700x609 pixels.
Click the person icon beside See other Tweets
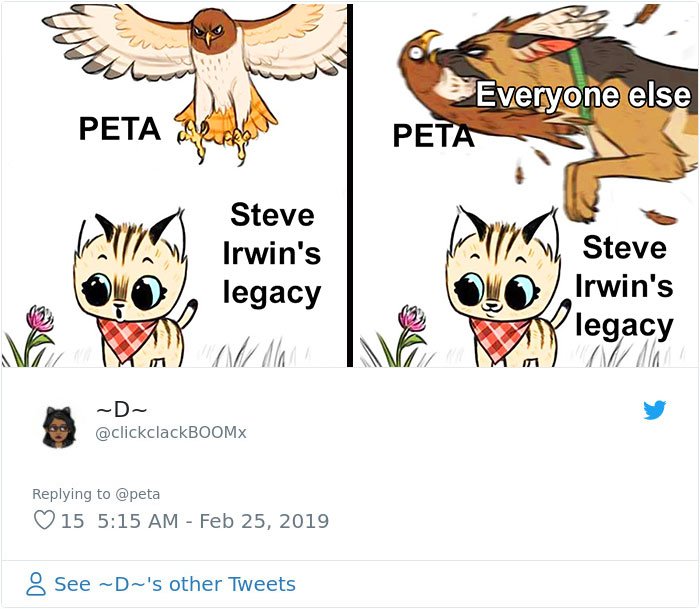click(36, 584)
